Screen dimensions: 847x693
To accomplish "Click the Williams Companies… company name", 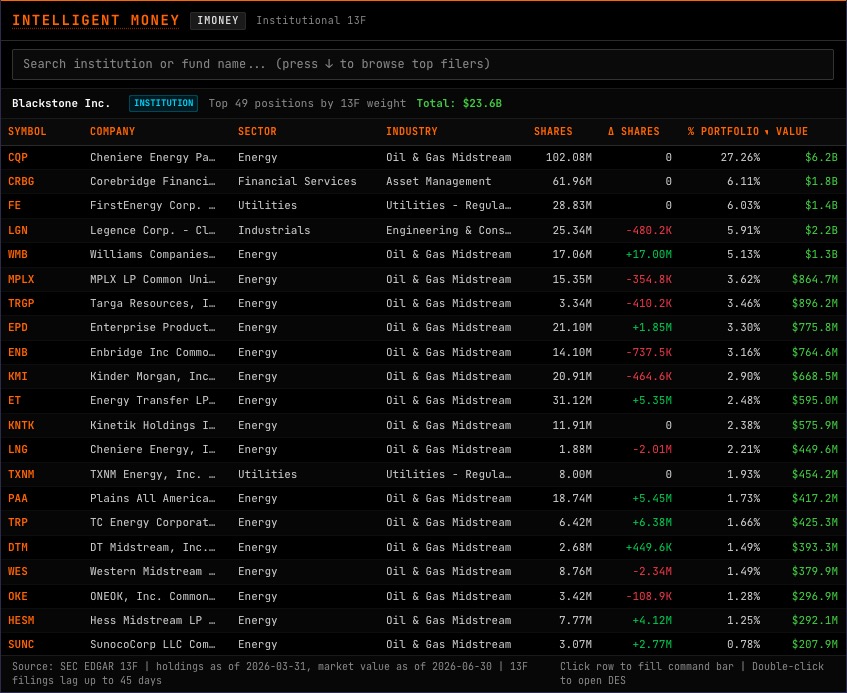I will (153, 254).
